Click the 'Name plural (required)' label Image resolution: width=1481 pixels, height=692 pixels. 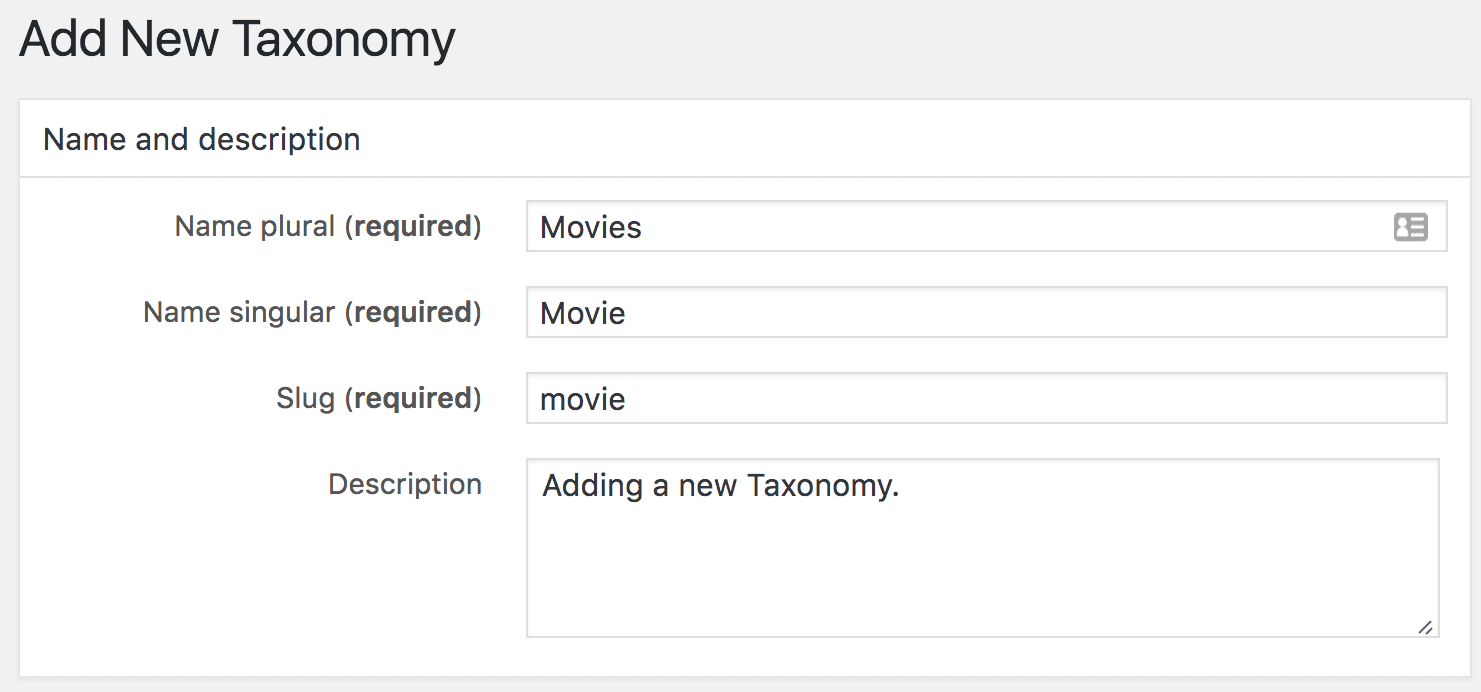click(327, 226)
